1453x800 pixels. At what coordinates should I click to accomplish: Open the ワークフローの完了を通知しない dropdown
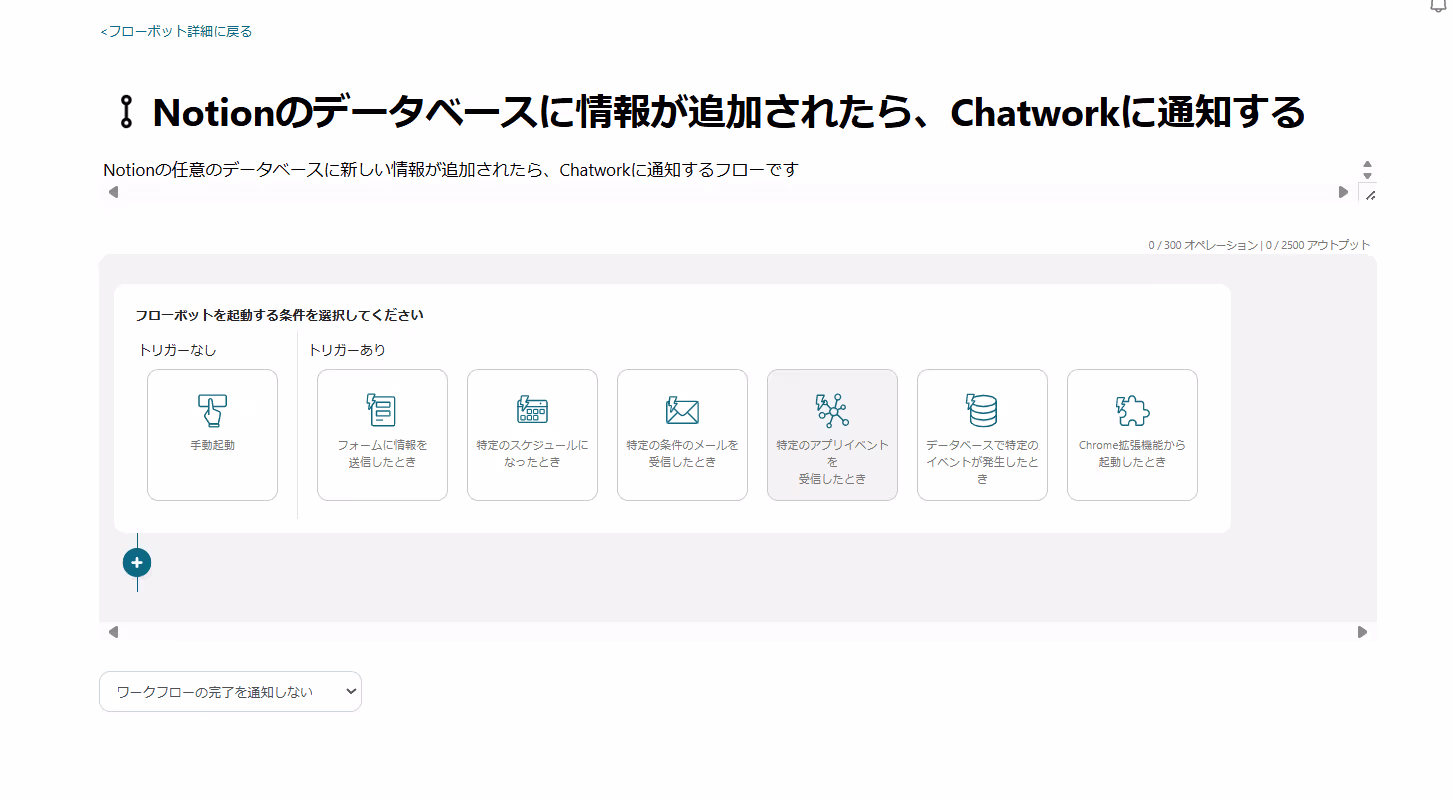(x=230, y=691)
